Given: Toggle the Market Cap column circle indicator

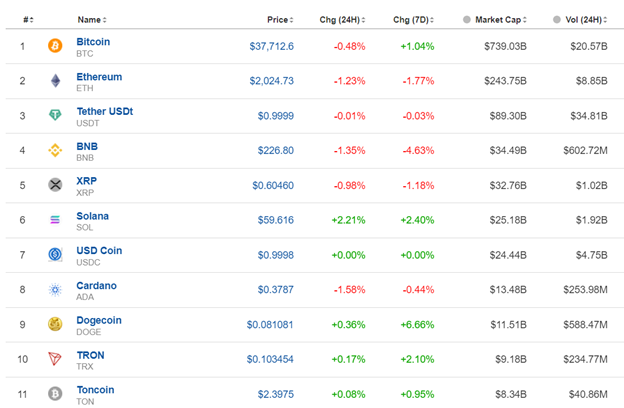Looking at the screenshot, I should [467, 20].
